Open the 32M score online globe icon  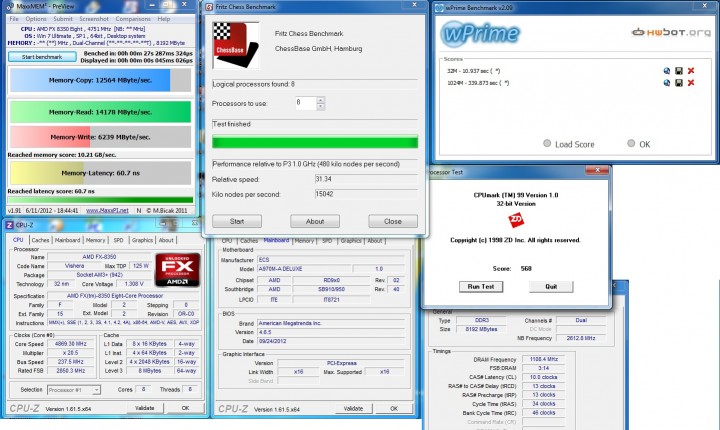[x=666, y=71]
